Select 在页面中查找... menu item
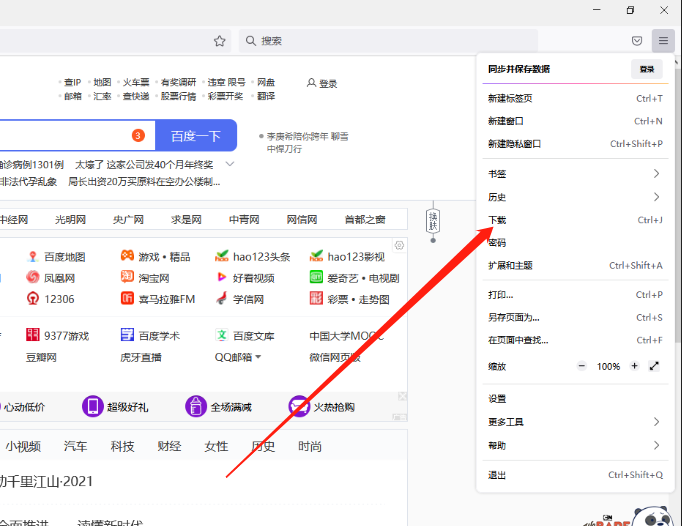The height and width of the screenshot is (526, 682). (x=575, y=340)
